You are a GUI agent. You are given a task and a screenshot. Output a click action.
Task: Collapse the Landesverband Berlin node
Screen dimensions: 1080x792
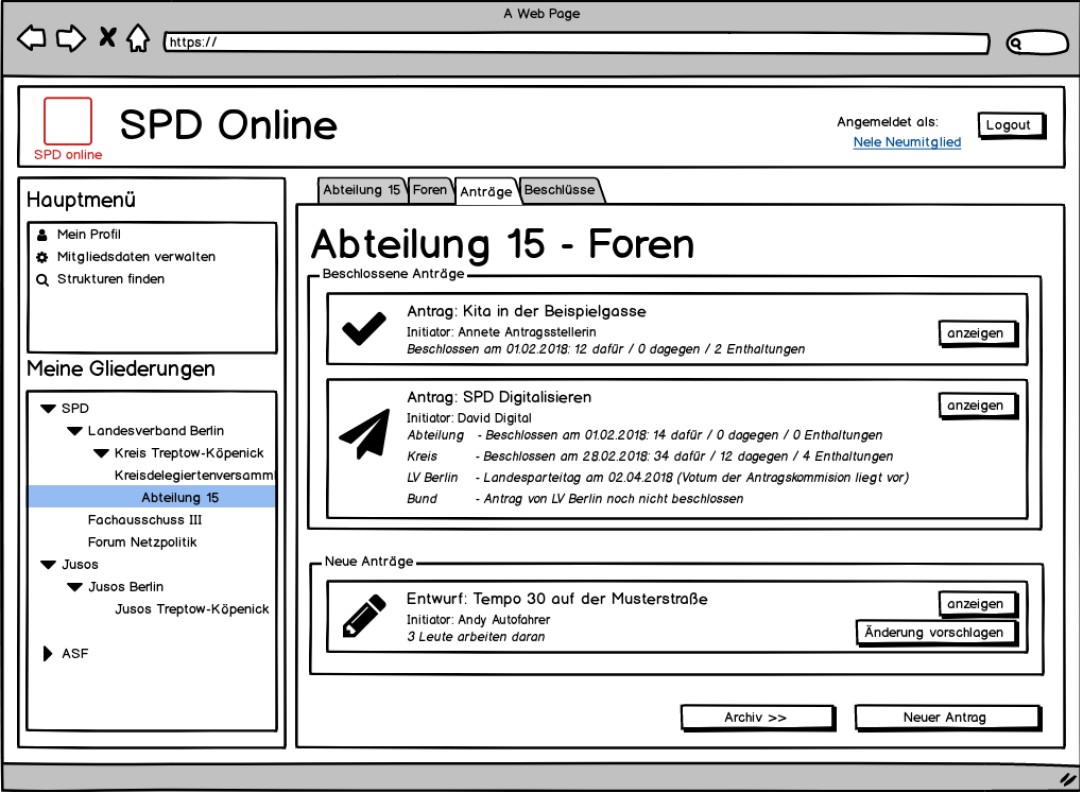pos(74,431)
